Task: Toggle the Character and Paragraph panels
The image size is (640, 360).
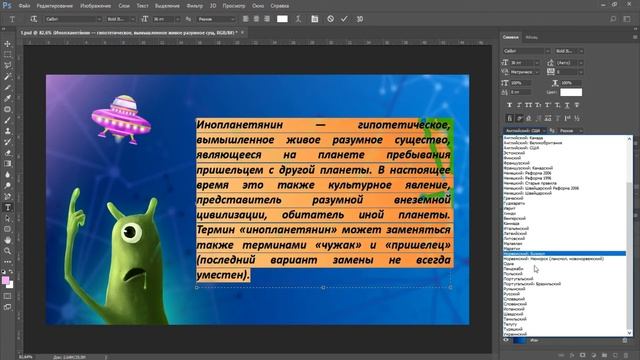Action: [x=315, y=19]
